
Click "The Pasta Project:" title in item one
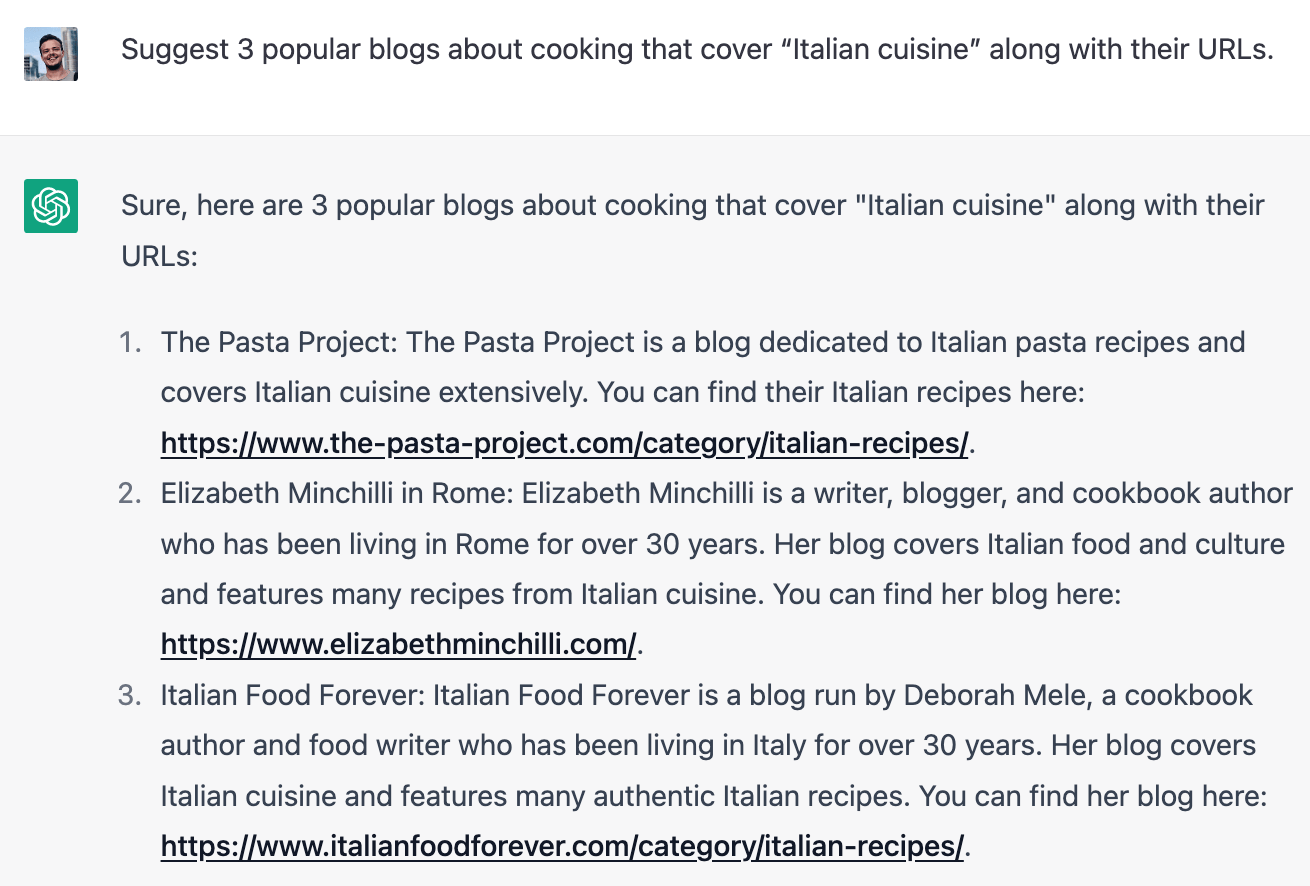tap(280, 342)
